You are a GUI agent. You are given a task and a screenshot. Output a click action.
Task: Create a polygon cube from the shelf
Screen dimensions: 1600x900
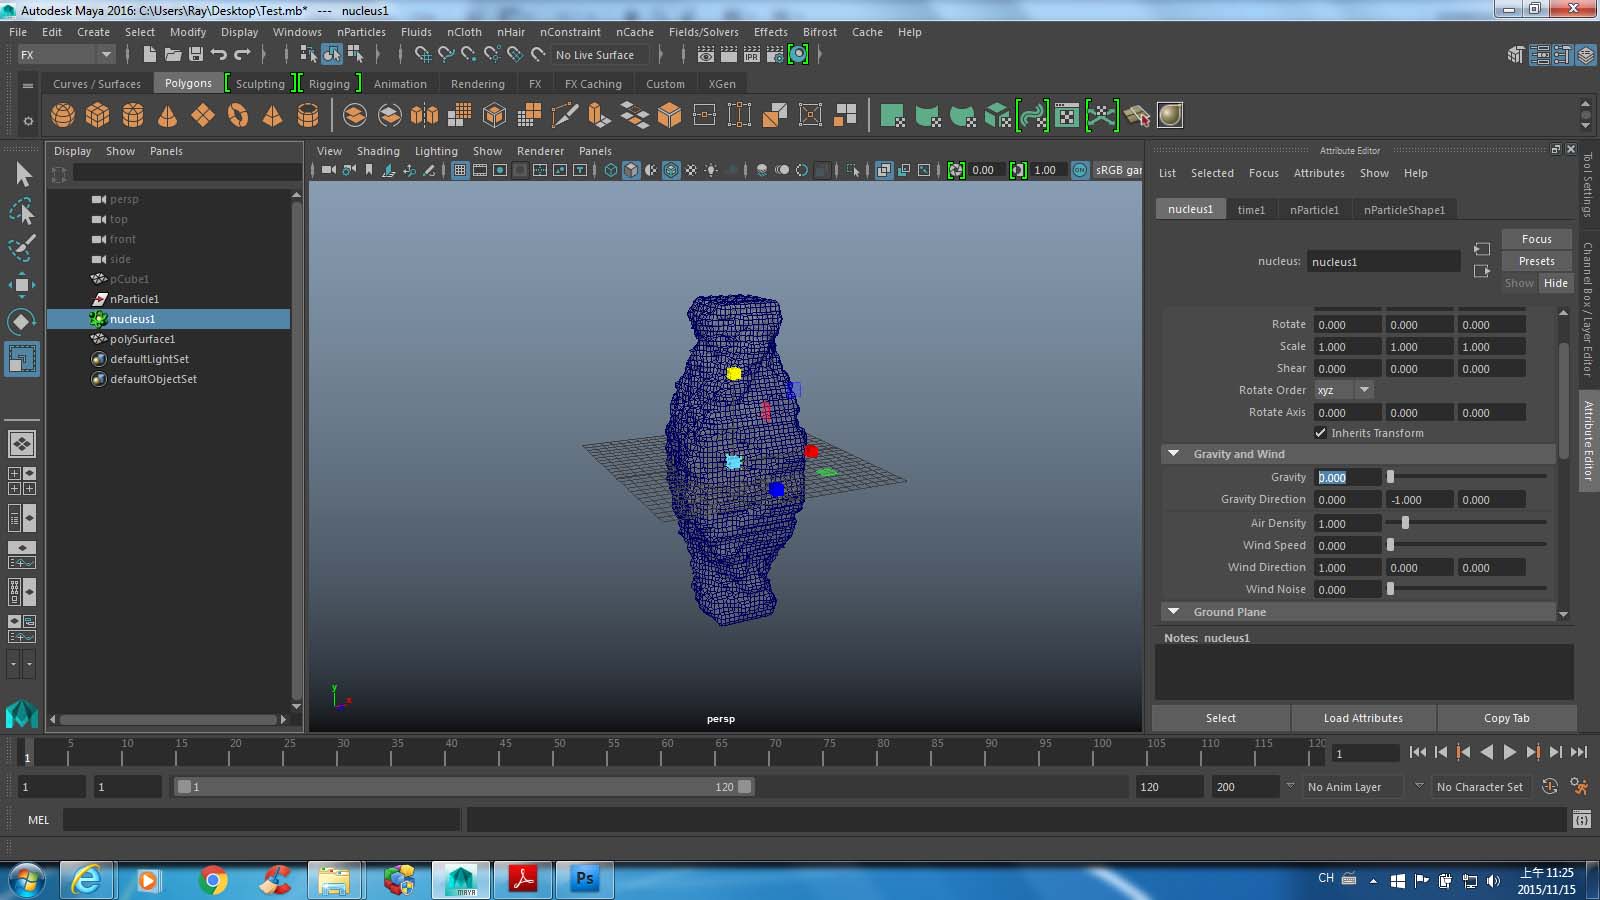pos(97,115)
